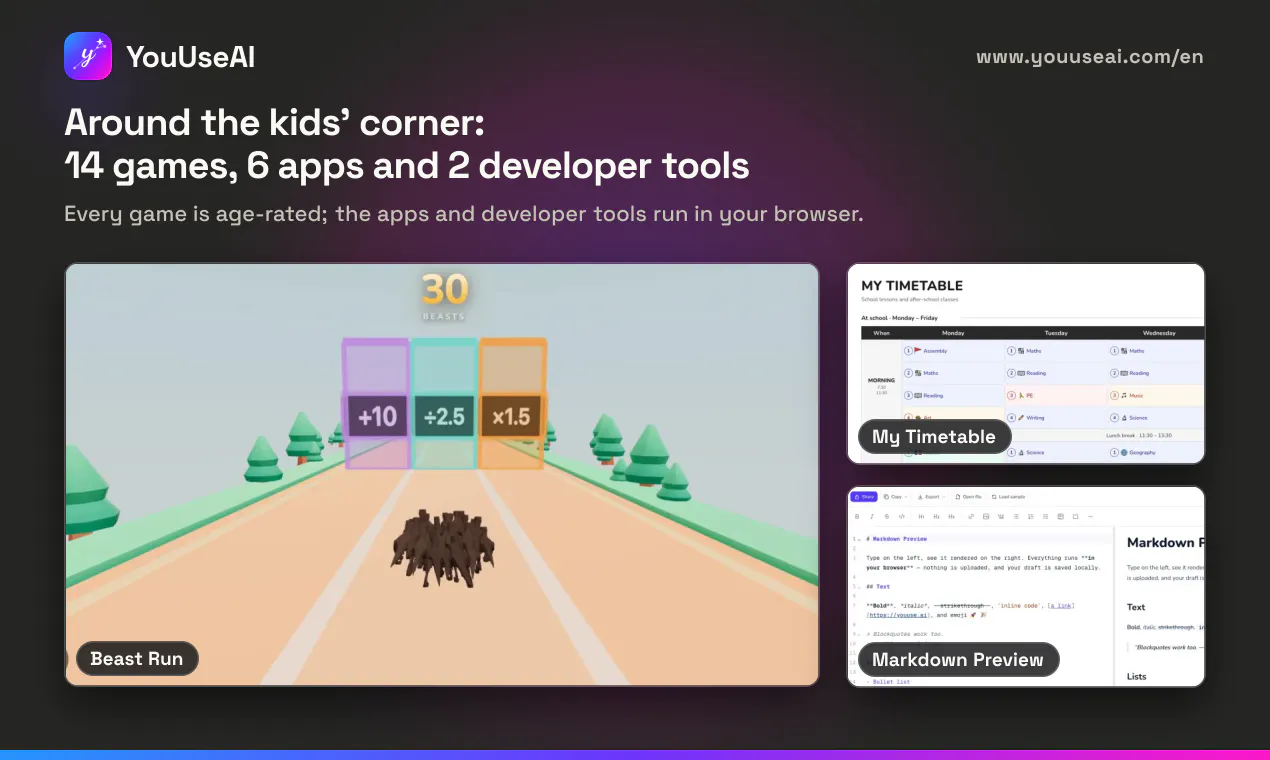Click the rendered 'Lists' heading in preview

tap(1137, 677)
